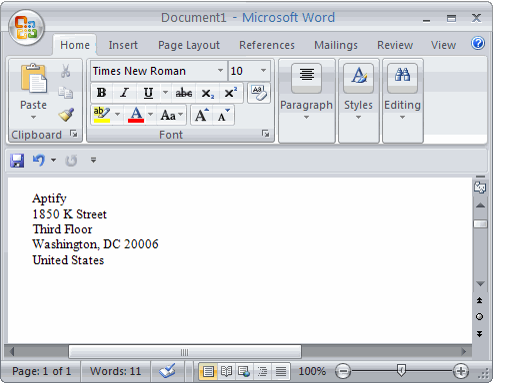528x391 pixels.
Task: Switch to Draft view
Action: [281, 371]
